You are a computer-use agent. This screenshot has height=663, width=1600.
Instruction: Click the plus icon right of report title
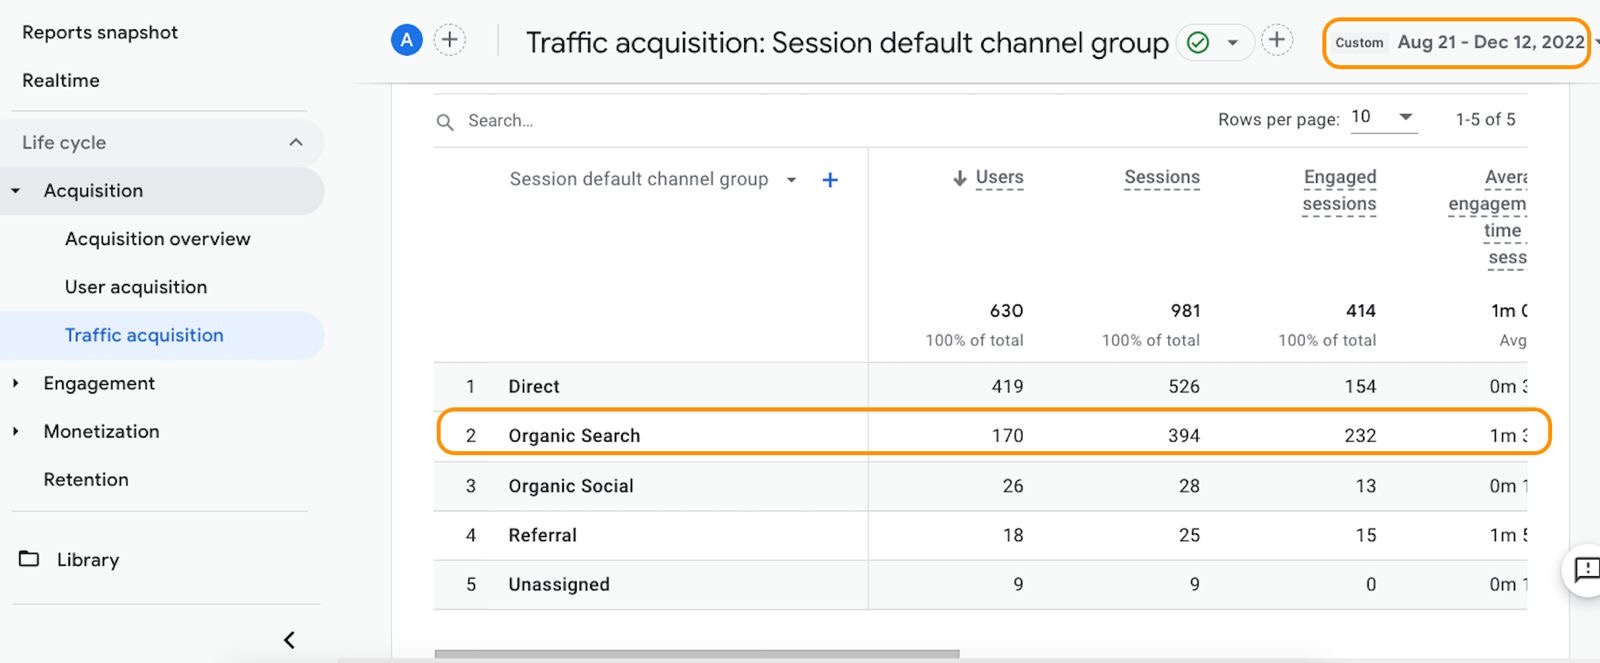click(x=1276, y=40)
